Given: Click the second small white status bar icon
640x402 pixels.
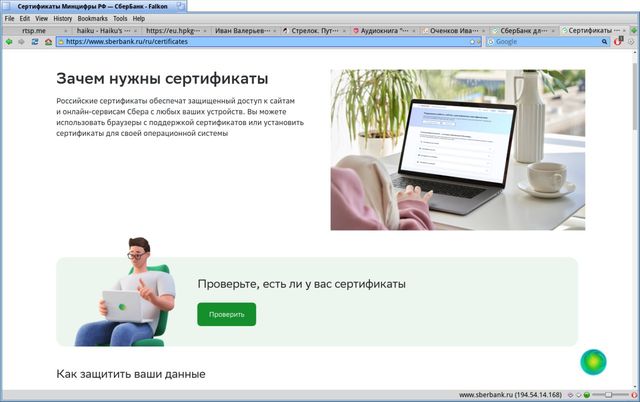Looking at the screenshot, I should [578, 395].
